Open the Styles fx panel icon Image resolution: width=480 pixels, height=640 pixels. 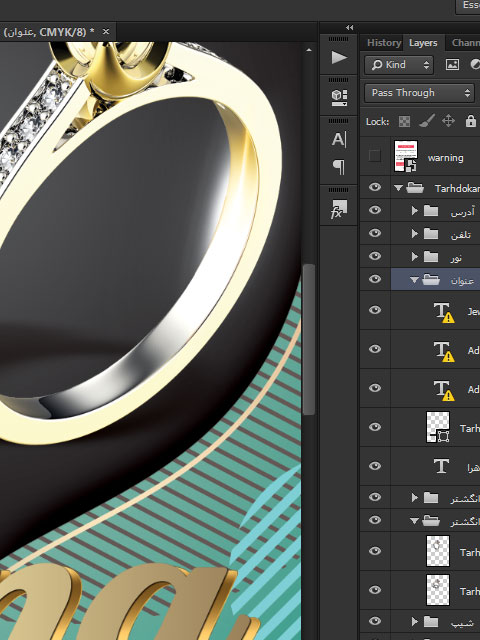tap(339, 209)
